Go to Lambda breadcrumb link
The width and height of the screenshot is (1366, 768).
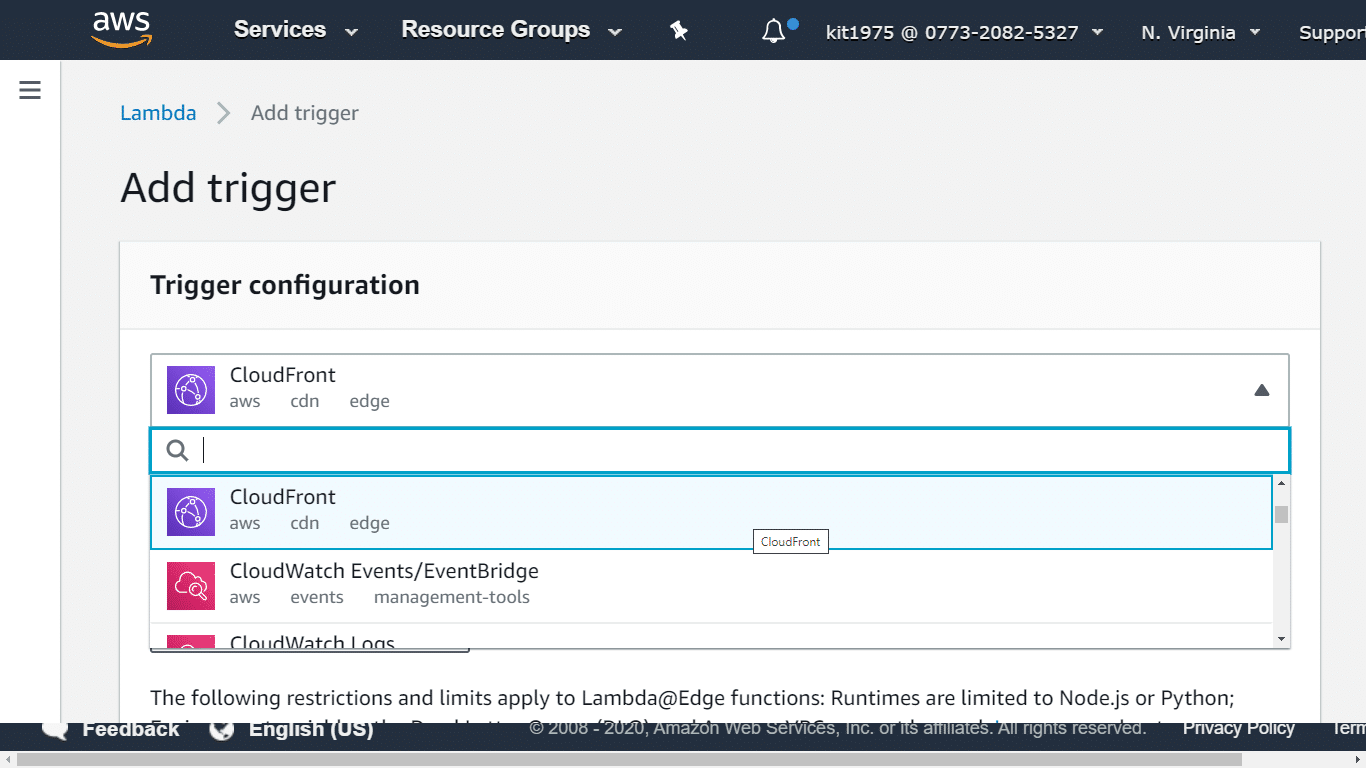[158, 113]
